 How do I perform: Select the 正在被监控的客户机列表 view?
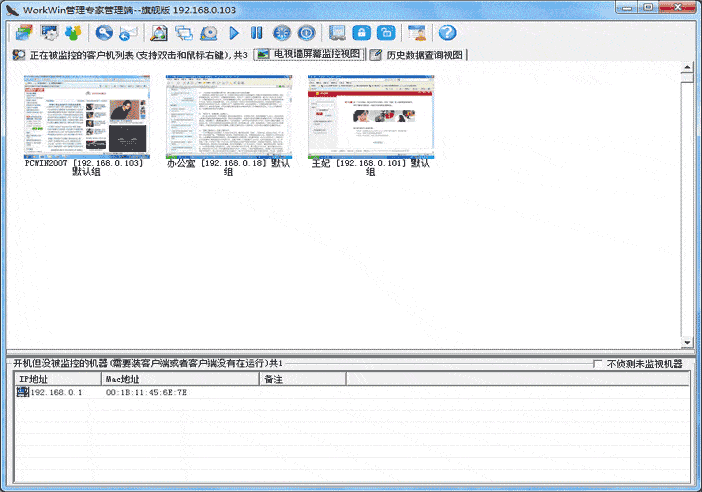click(130, 55)
